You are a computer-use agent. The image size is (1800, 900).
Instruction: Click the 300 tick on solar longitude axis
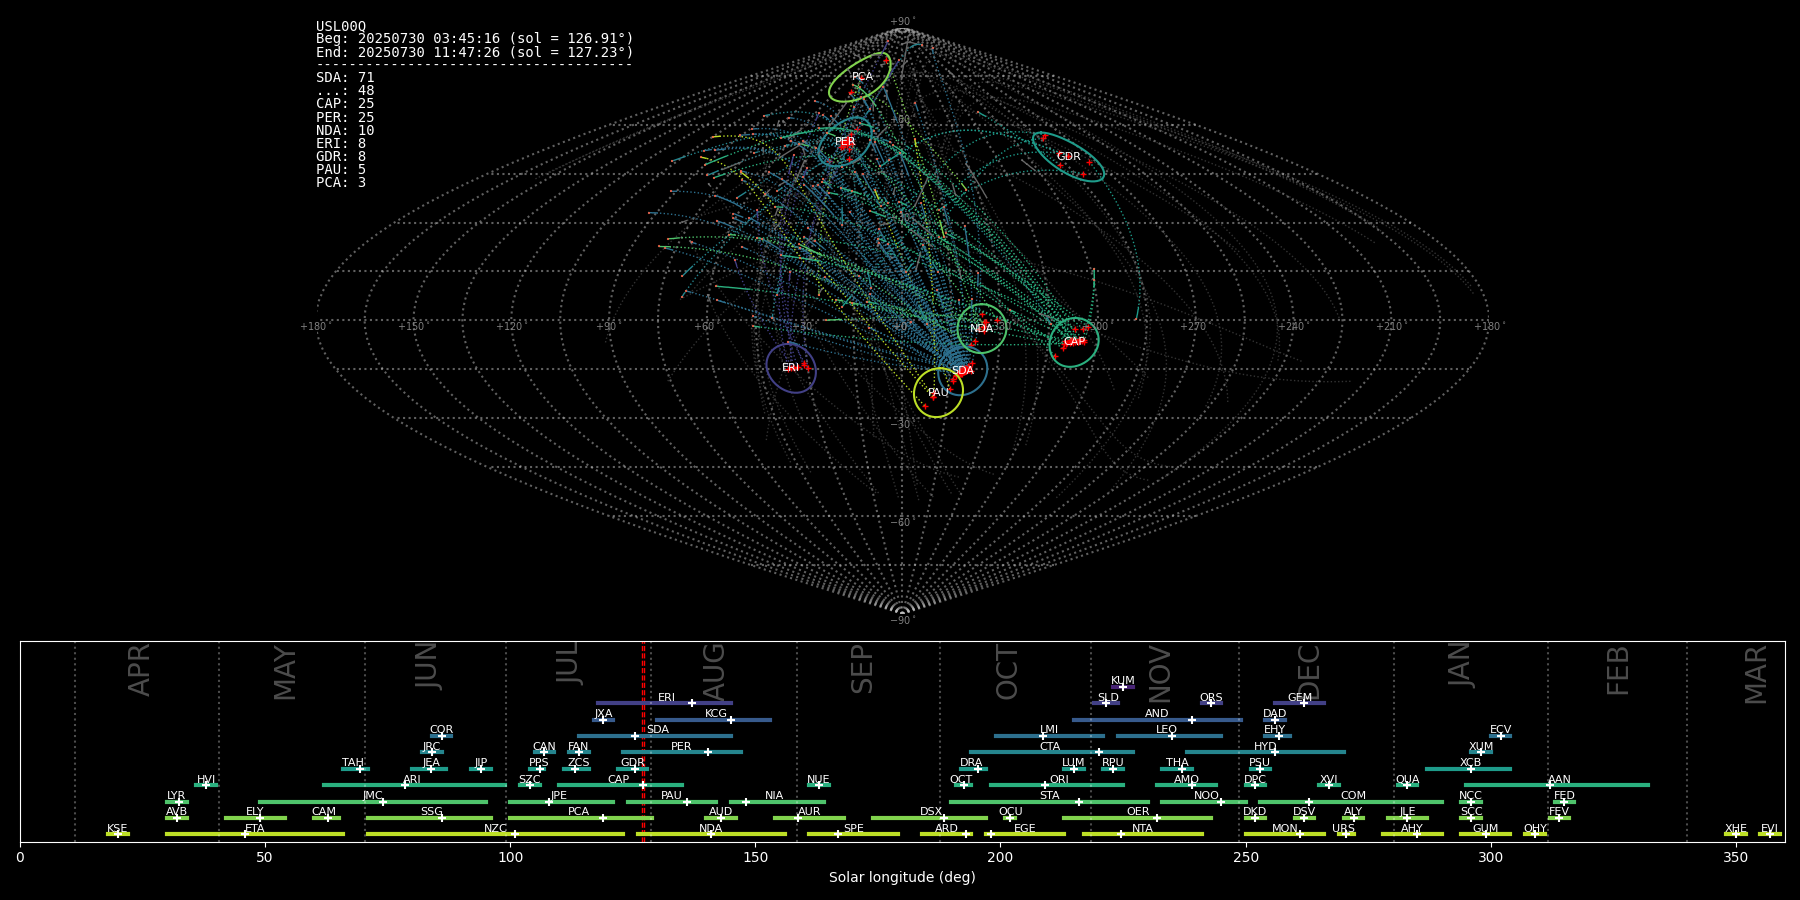tap(1490, 857)
